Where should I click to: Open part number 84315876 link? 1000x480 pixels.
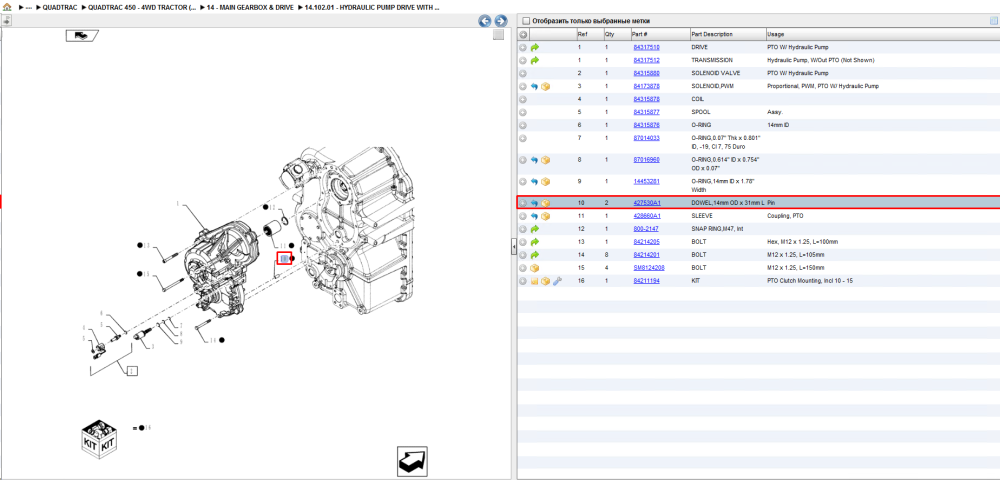point(646,125)
